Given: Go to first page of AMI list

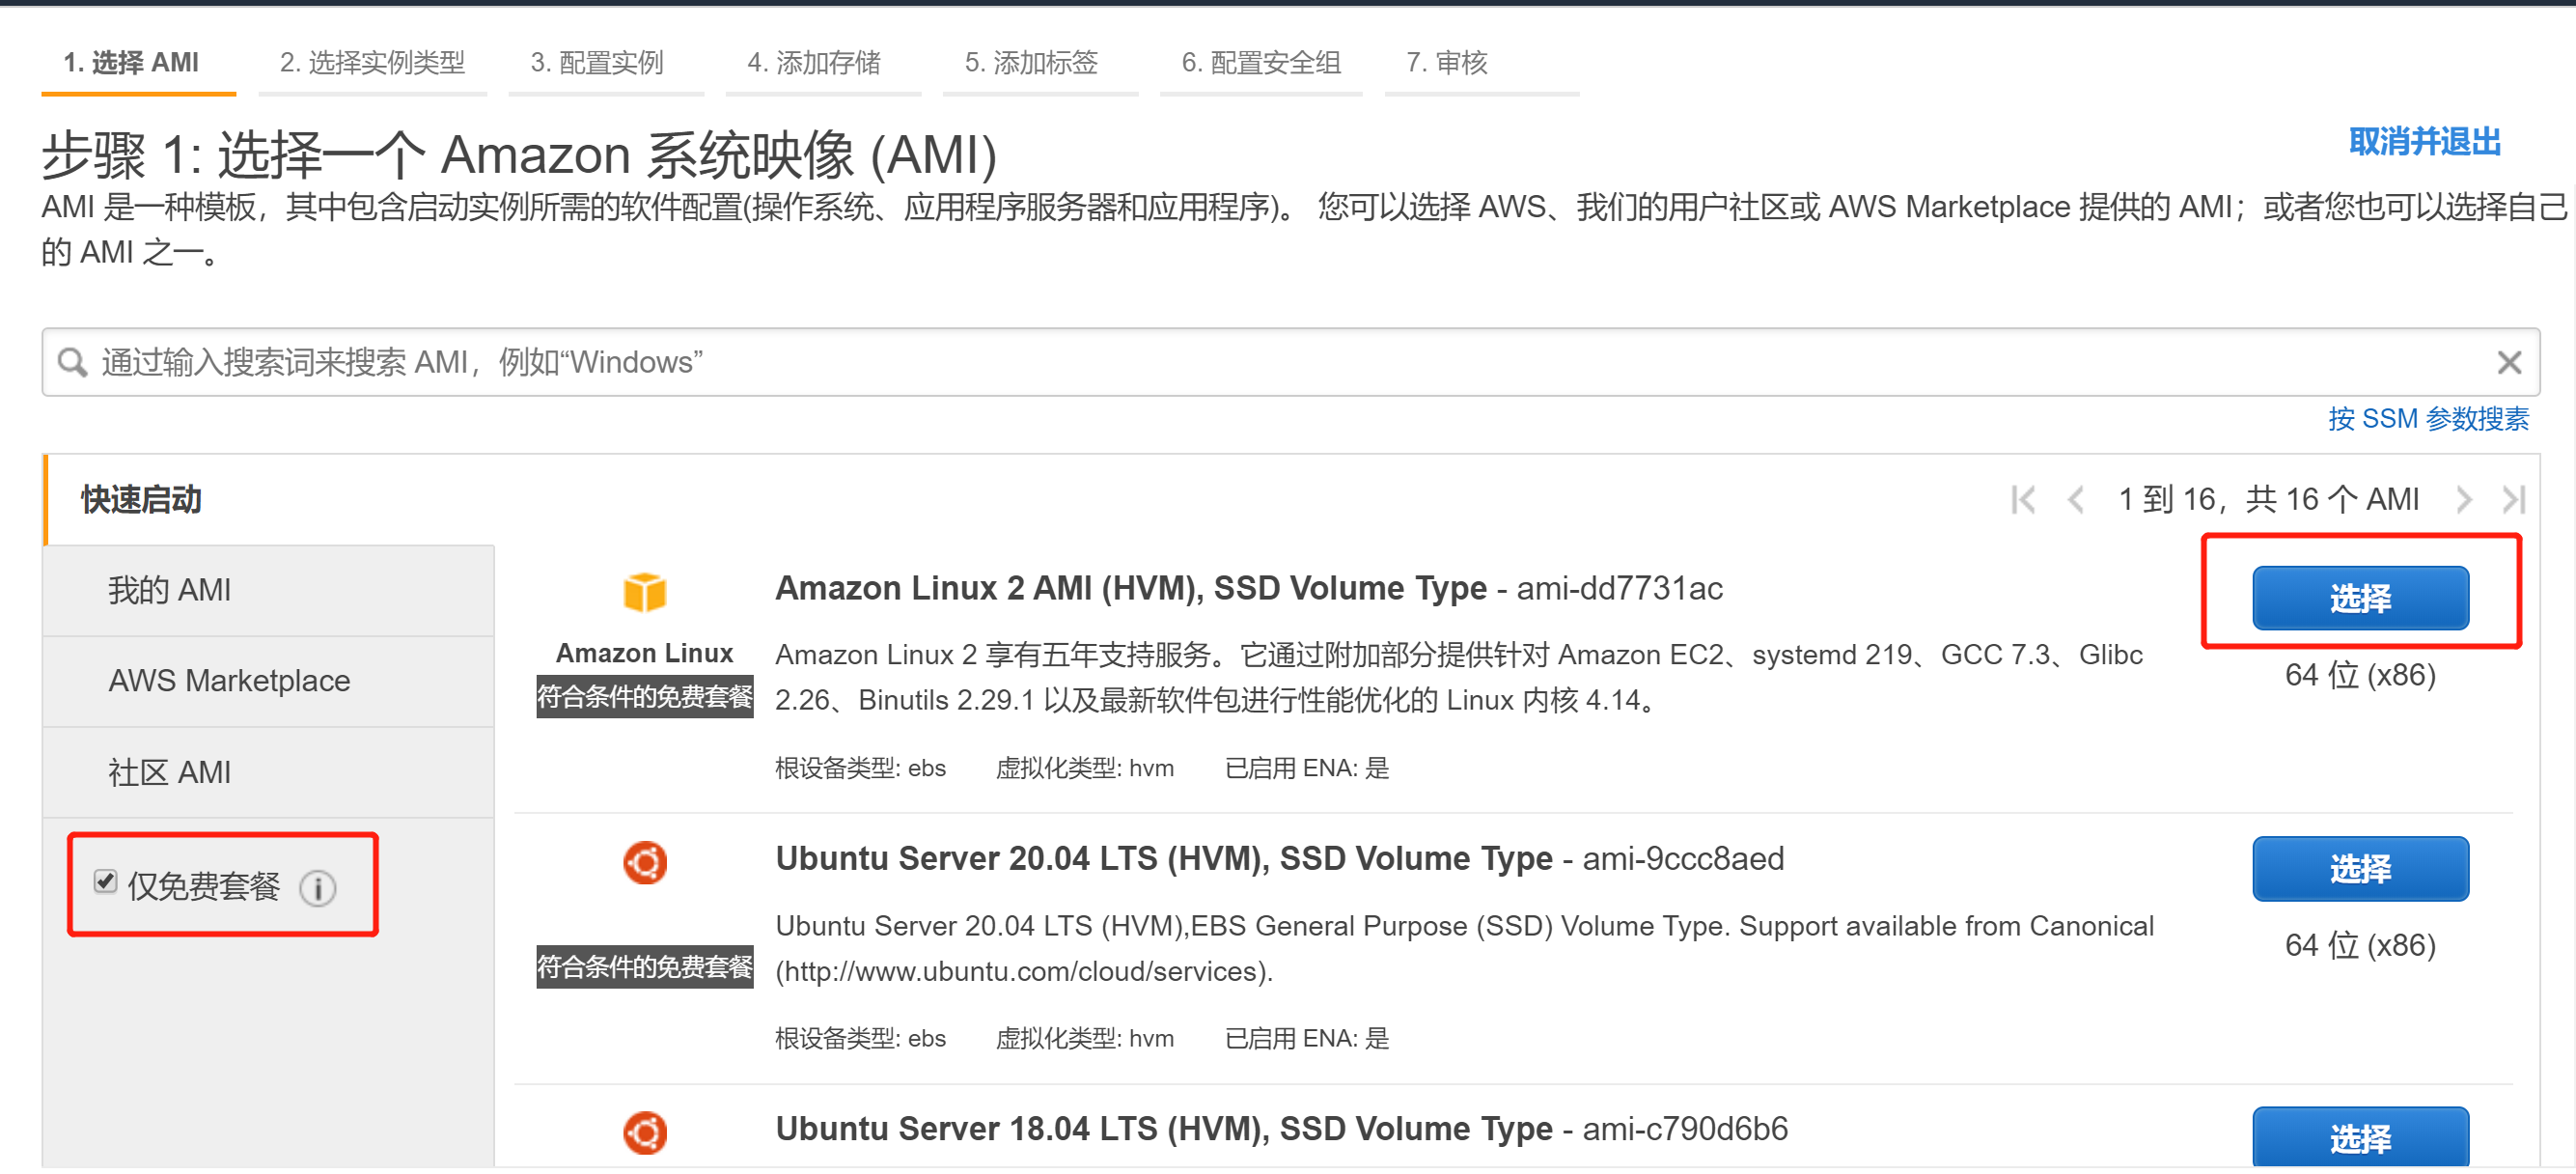Looking at the screenshot, I should (x=2022, y=500).
